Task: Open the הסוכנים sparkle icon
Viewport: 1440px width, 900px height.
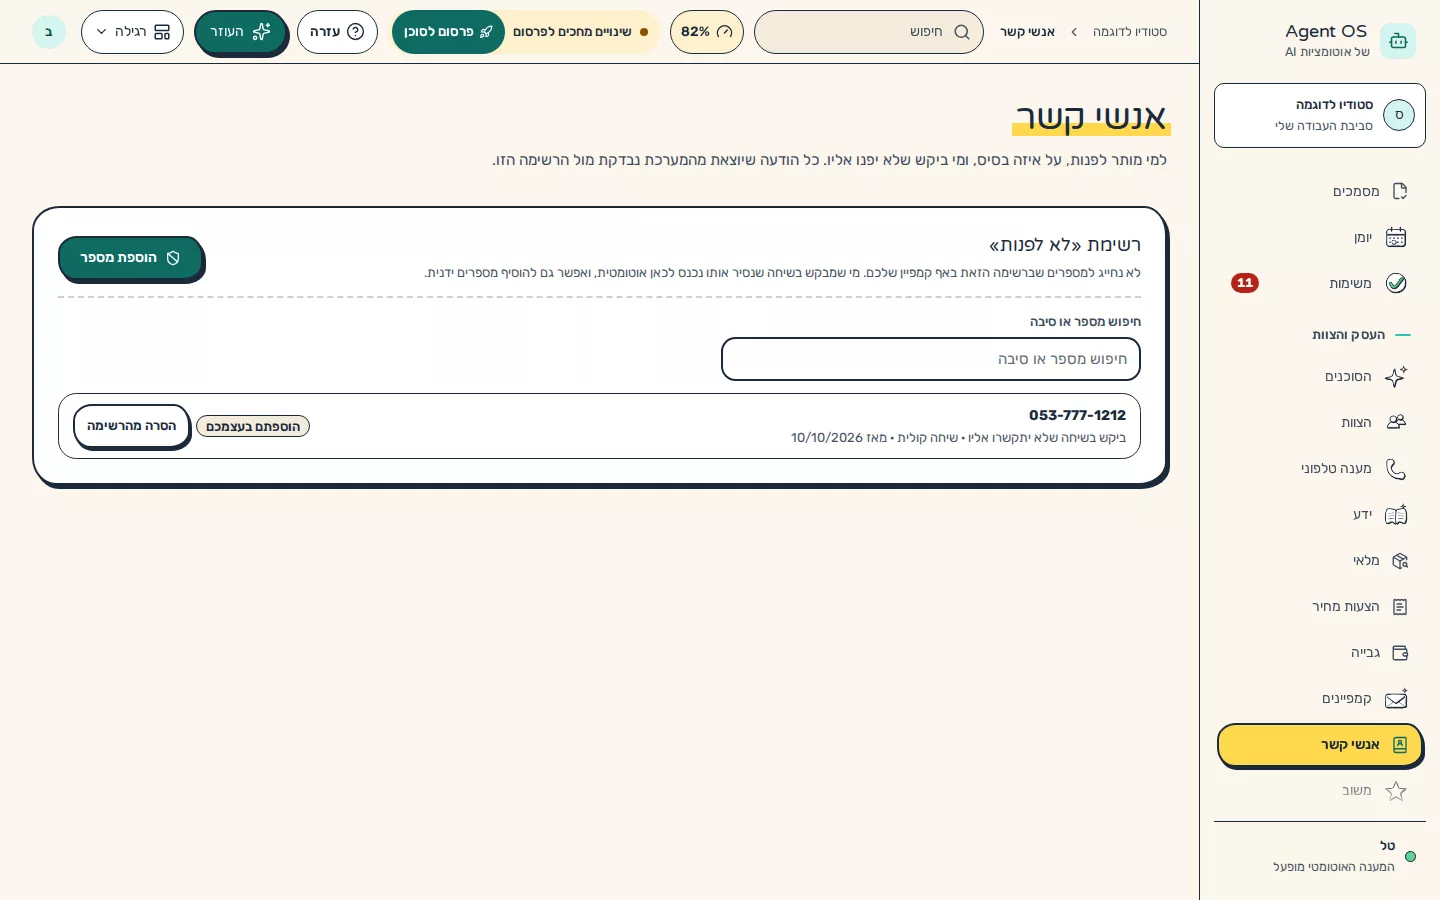Action: pos(1397,377)
